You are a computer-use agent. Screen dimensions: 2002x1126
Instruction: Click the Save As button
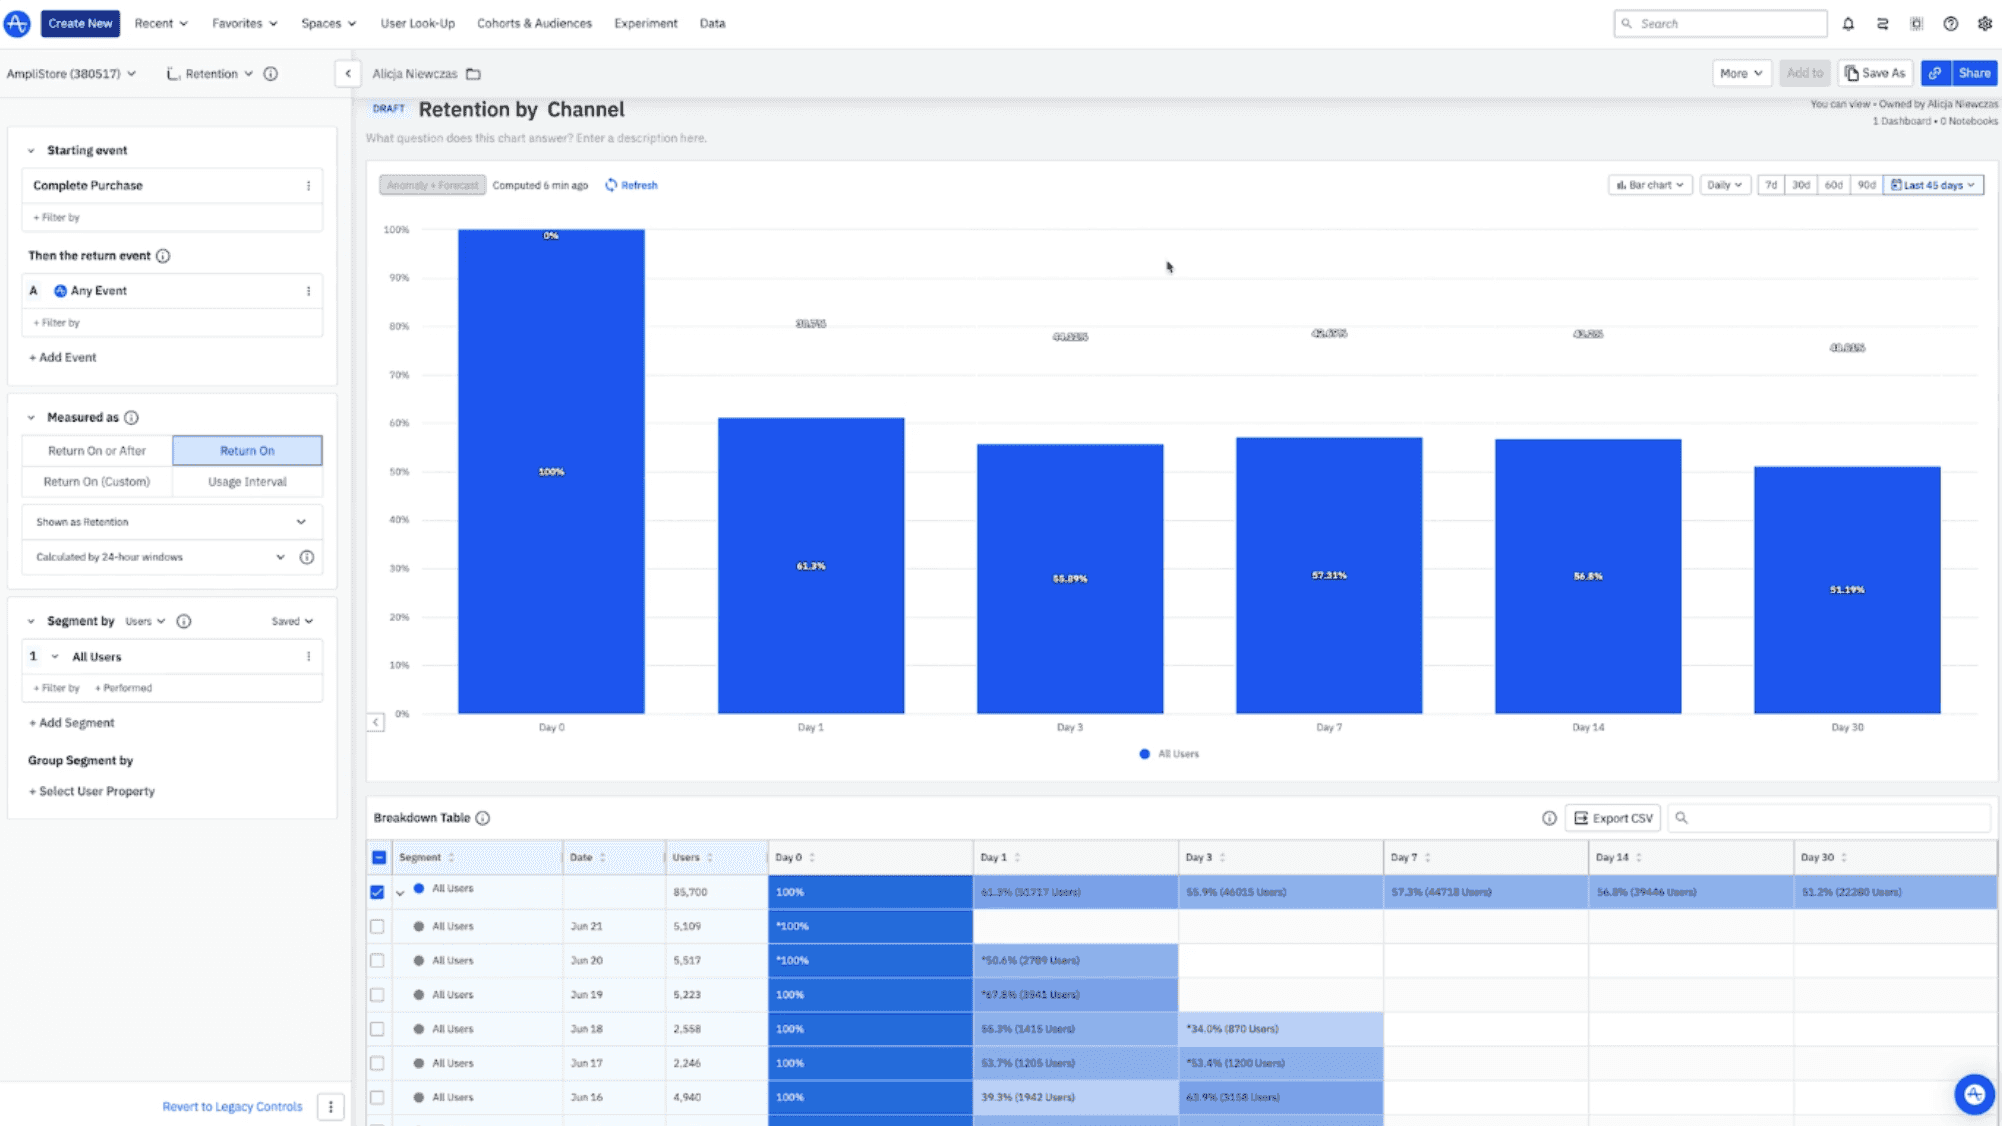[1876, 73]
